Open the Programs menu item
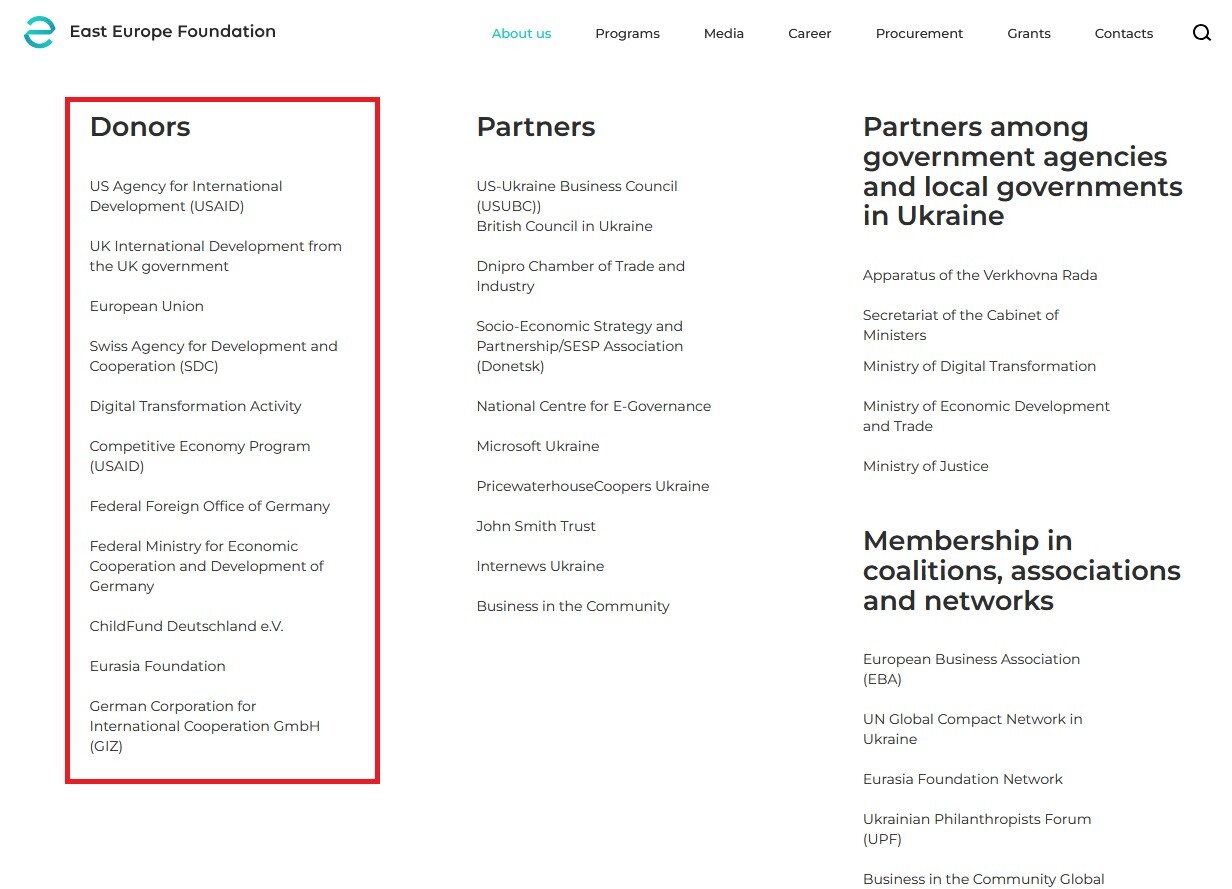1232x889 pixels. click(627, 34)
